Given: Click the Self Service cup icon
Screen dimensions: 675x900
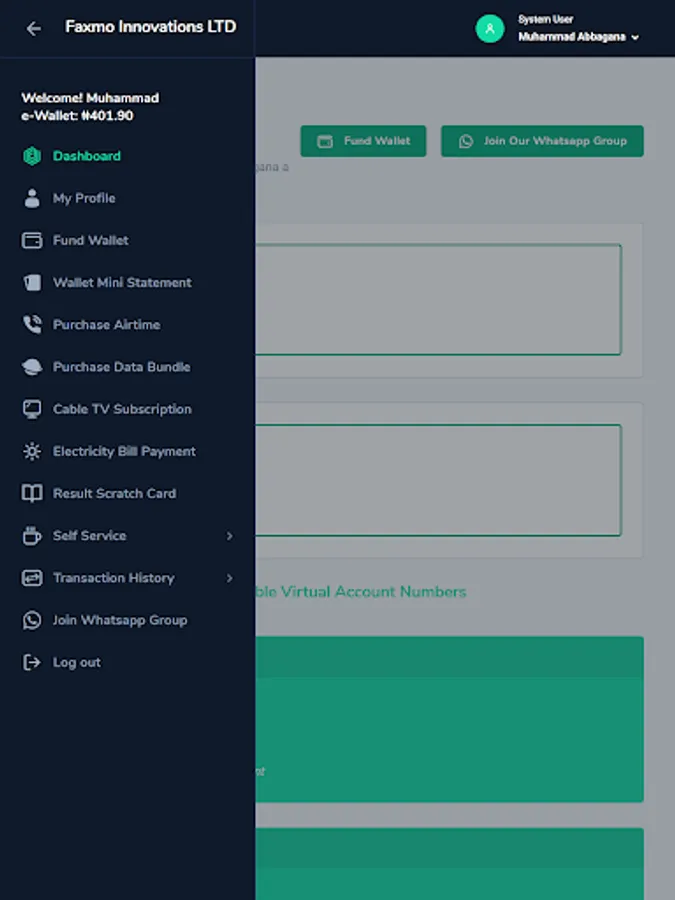Looking at the screenshot, I should click(x=32, y=536).
